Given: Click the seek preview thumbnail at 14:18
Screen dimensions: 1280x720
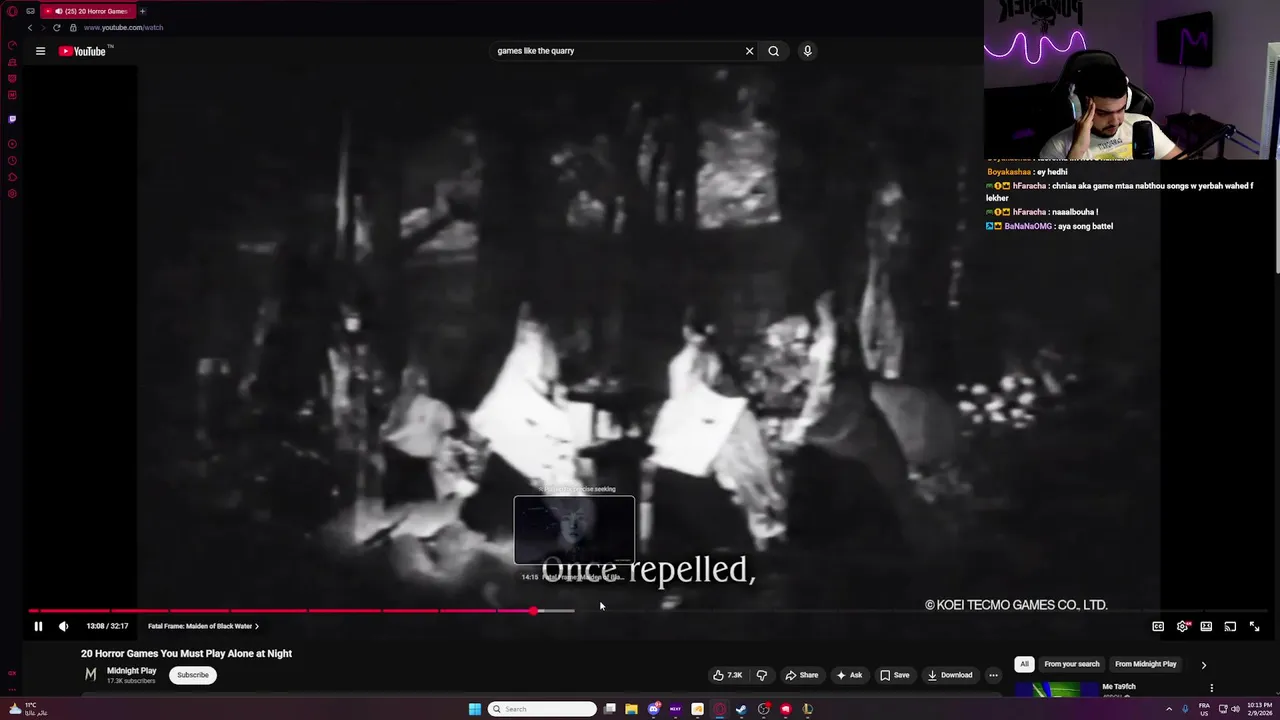Looking at the screenshot, I should click(574, 530).
